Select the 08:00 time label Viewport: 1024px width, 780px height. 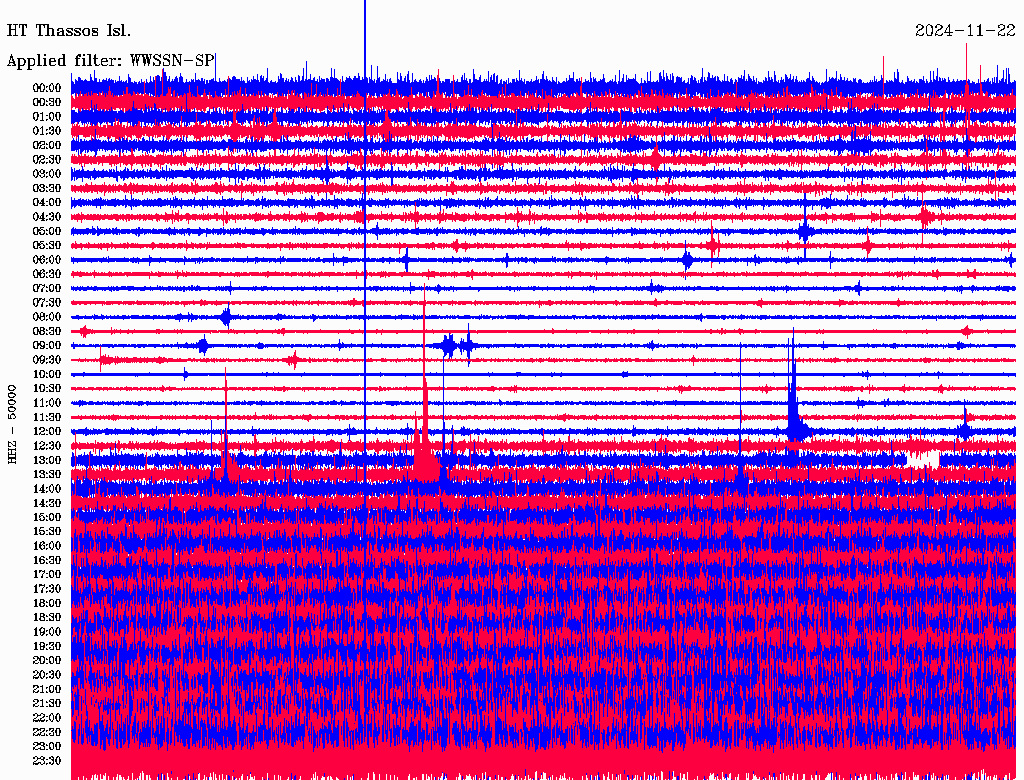click(47, 317)
